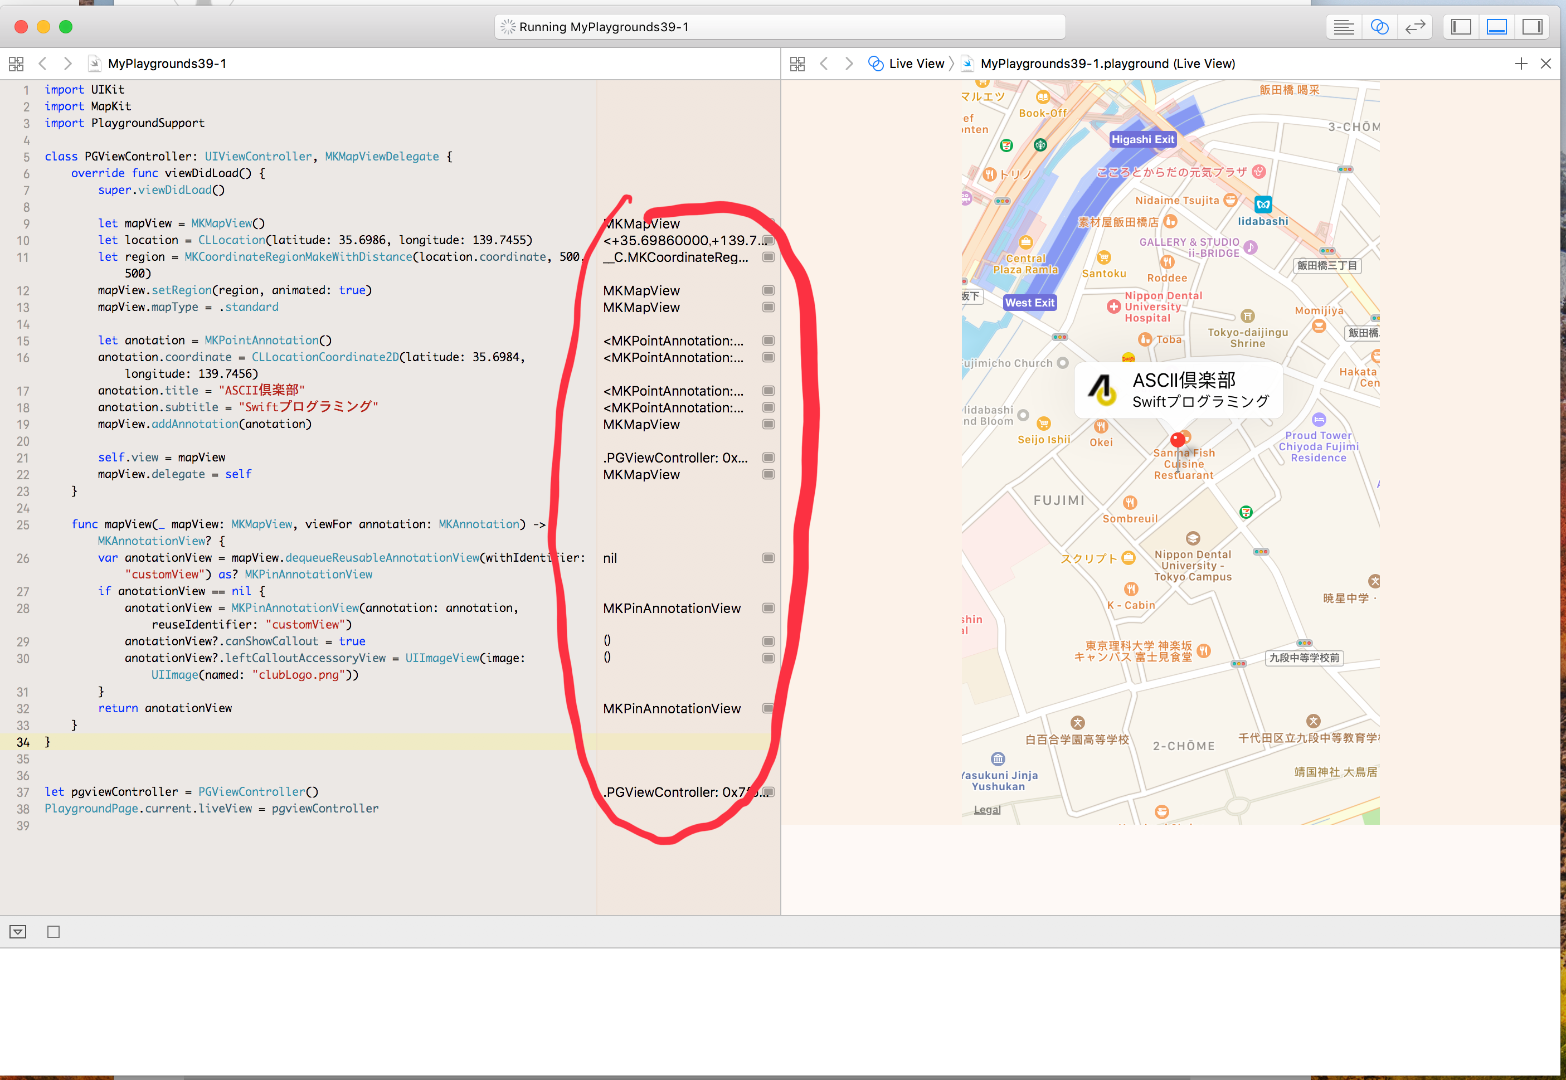Toggle the Utilities panel visibility

[x=1532, y=27]
